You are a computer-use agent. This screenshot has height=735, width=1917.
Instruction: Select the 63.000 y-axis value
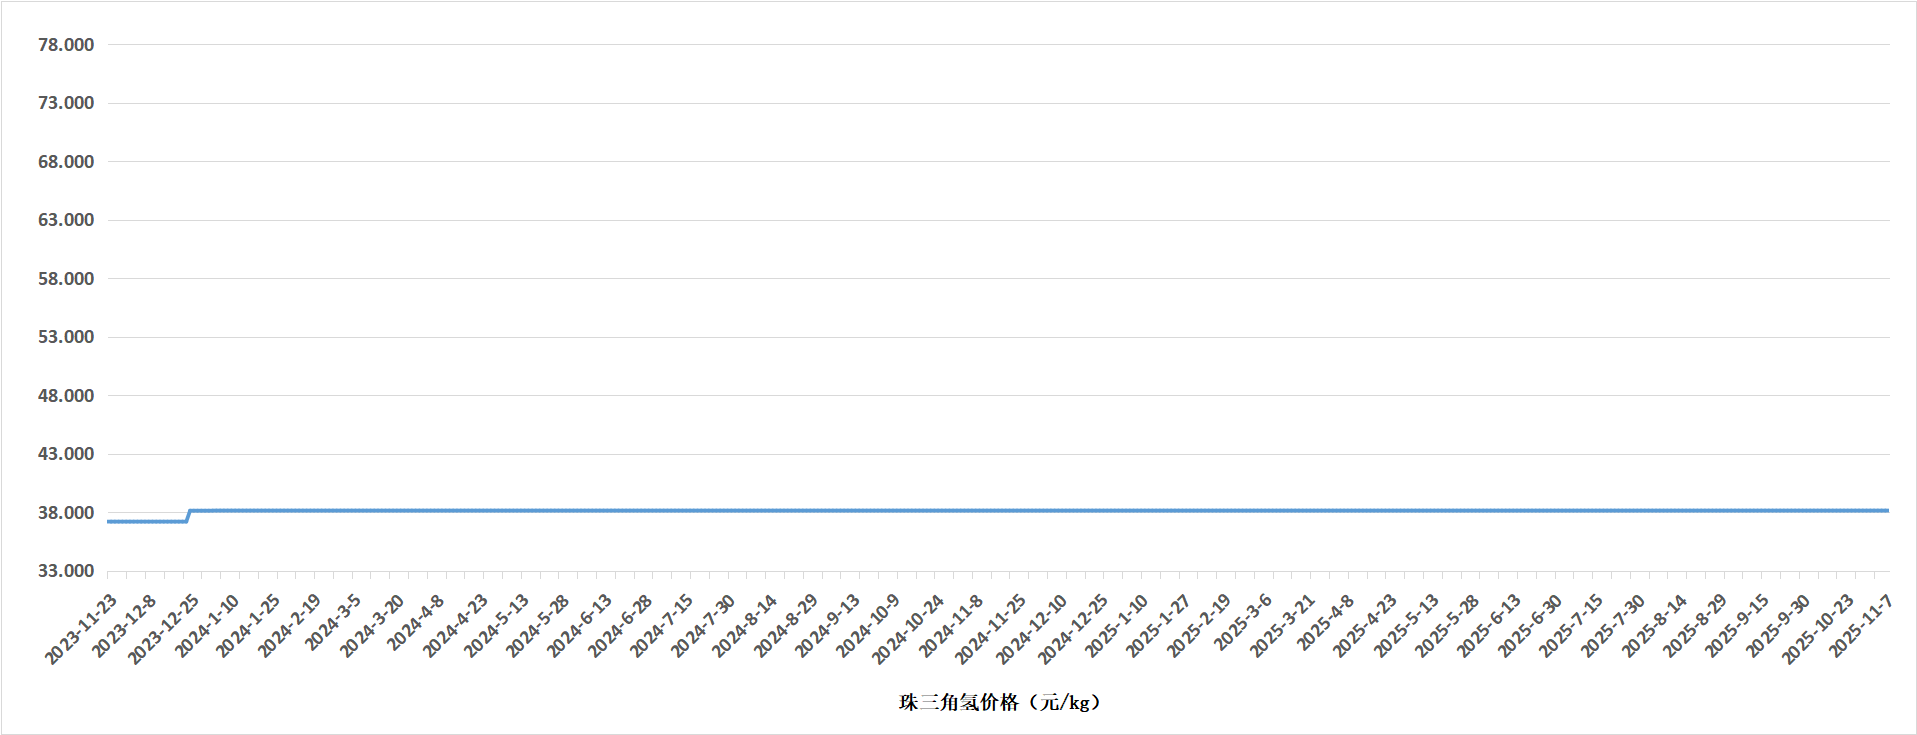(66, 220)
